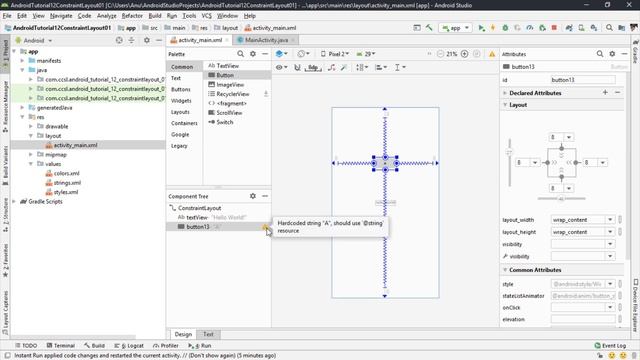Stop the running app with red square
Screen dimensions: 640x360
(x=554, y=28)
